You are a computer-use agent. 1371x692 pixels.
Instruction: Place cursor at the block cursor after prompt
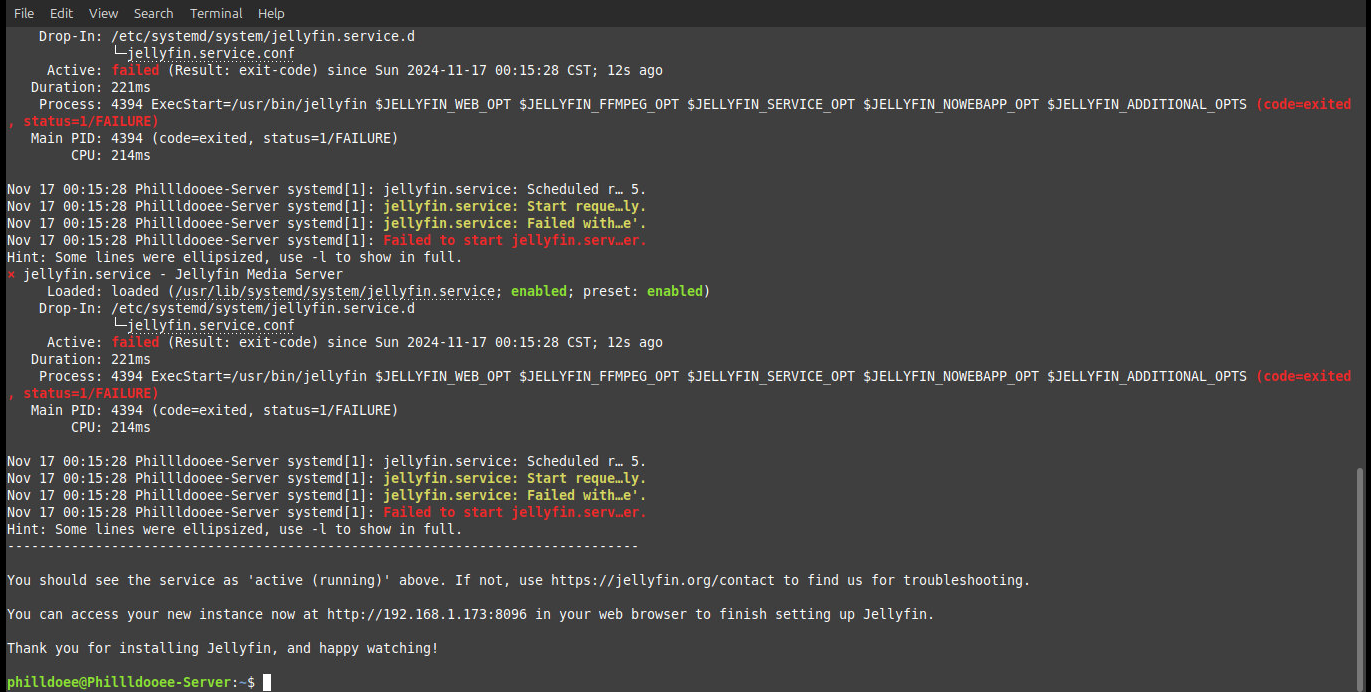[x=267, y=682]
